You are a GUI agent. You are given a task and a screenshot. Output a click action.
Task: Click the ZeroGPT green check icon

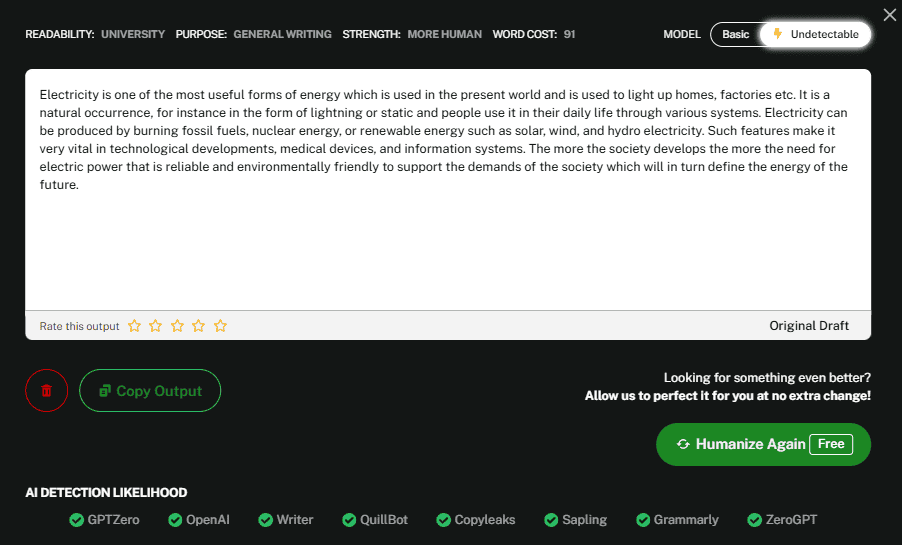click(754, 520)
